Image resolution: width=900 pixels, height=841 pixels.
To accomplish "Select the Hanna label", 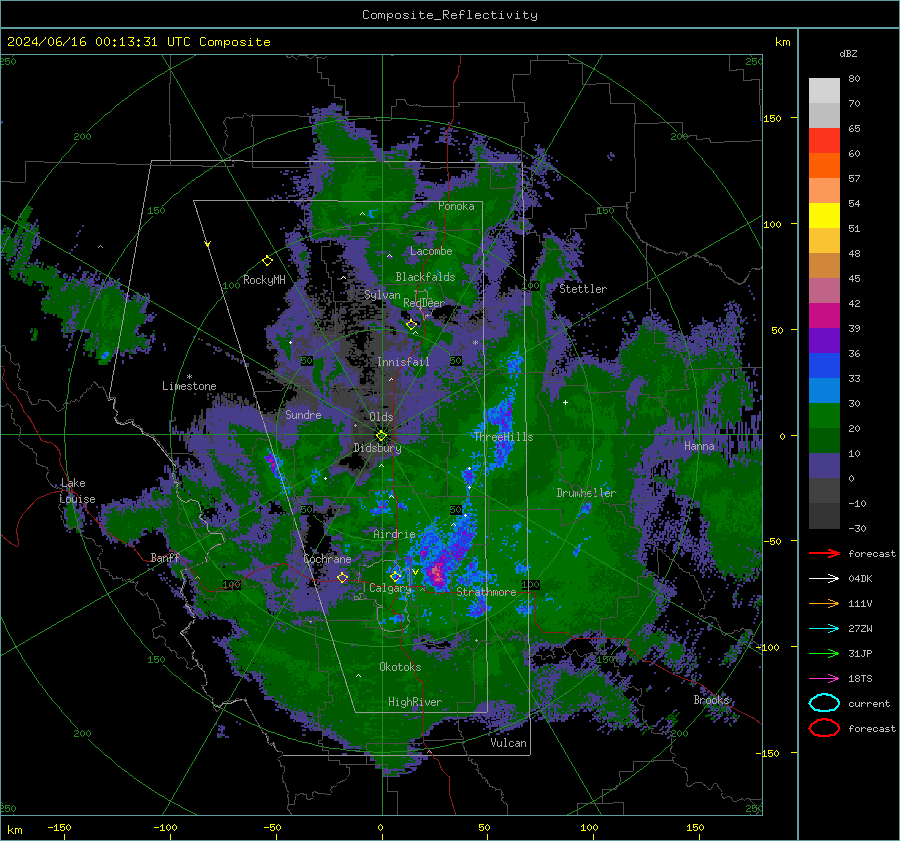I will pos(699,446).
